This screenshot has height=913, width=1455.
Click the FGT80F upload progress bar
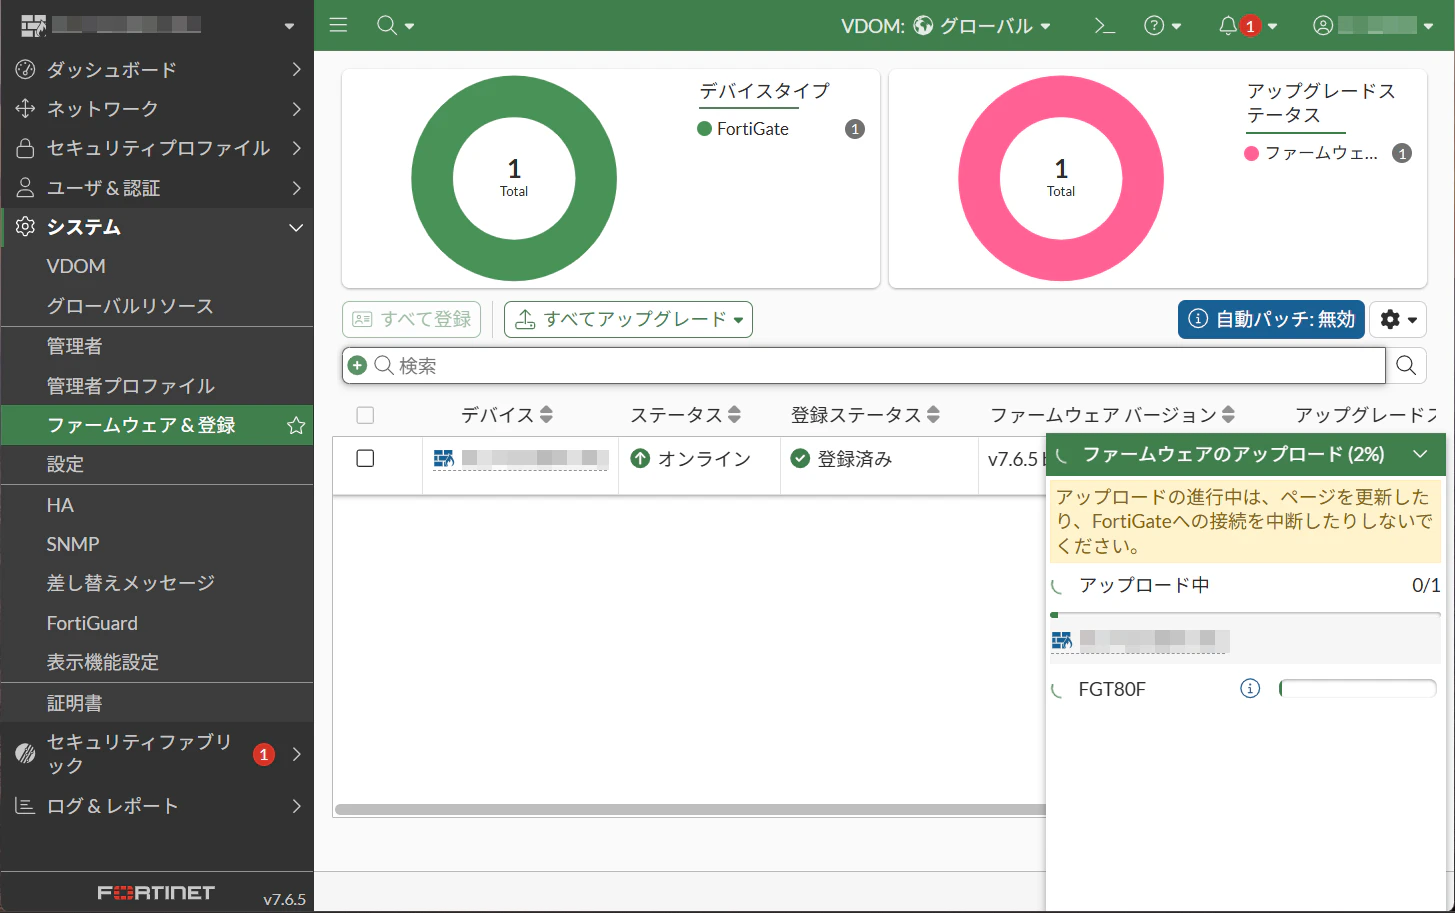tap(1357, 688)
